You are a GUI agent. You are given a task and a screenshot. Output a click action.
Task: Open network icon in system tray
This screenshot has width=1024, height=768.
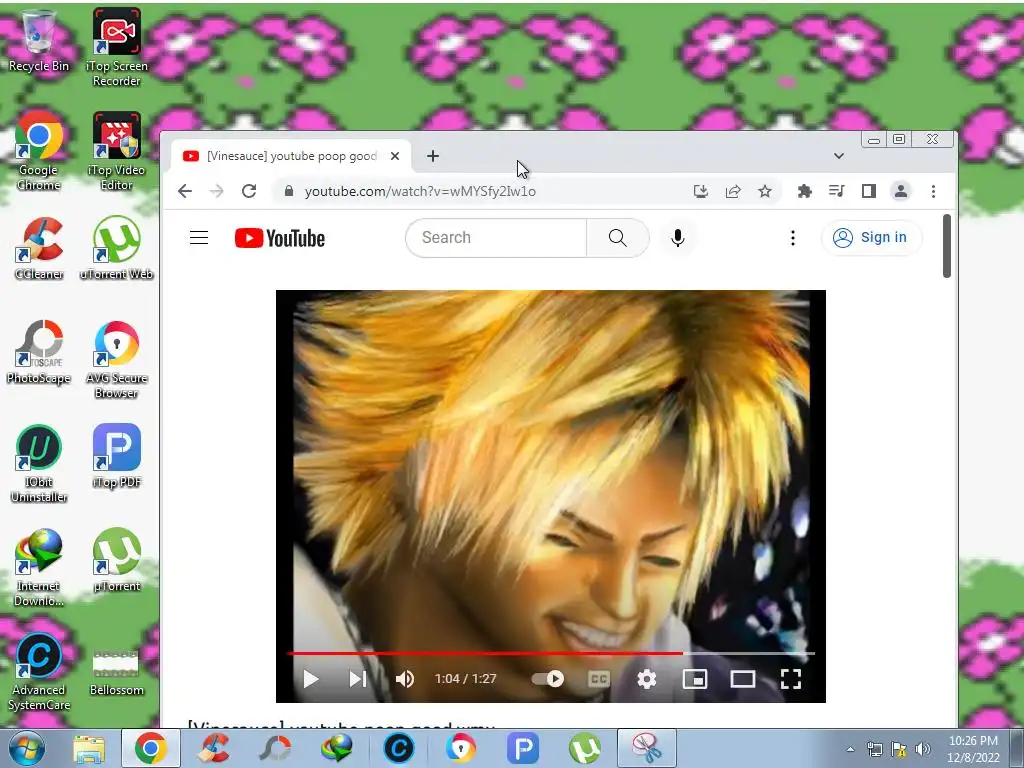[874, 749]
